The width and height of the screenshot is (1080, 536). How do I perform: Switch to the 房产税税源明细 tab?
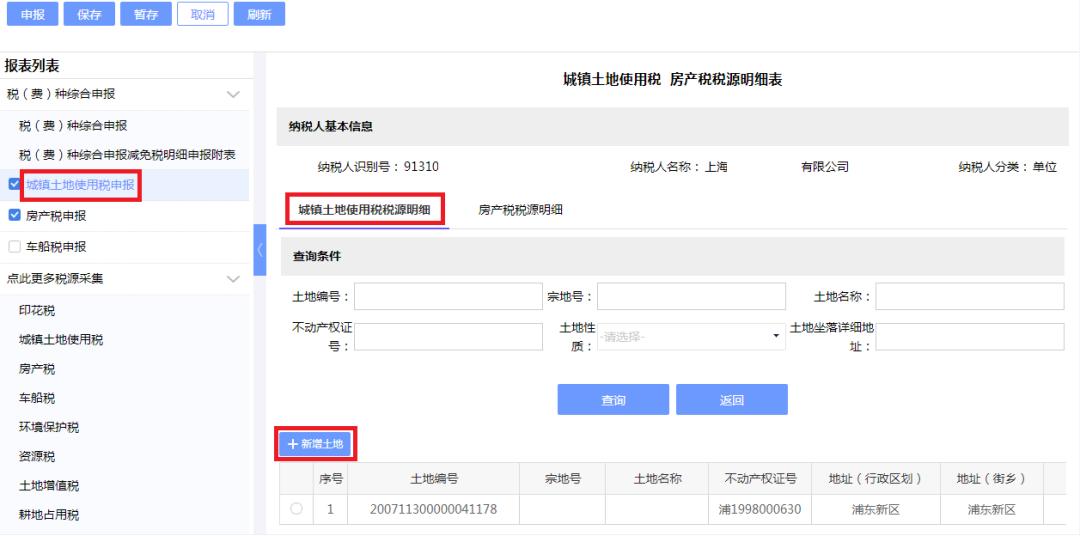520,210
